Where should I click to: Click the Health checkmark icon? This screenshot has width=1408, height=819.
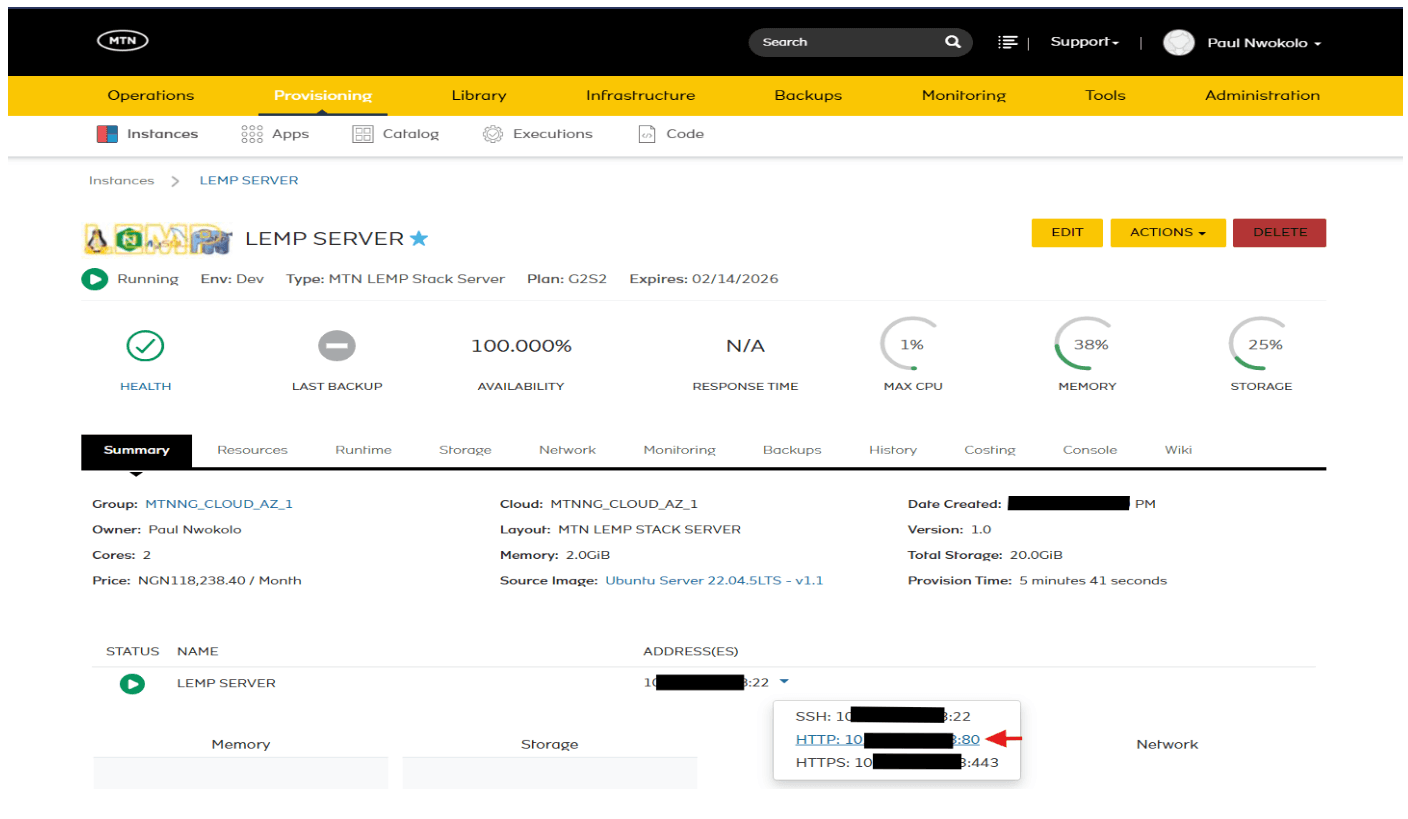click(x=145, y=346)
